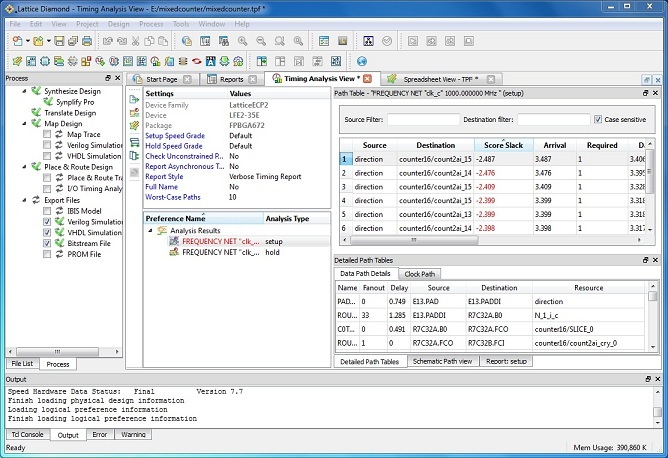The height and width of the screenshot is (458, 668).
Task: Click the globe icon at the end of the second toolbar row
Action: (361, 61)
